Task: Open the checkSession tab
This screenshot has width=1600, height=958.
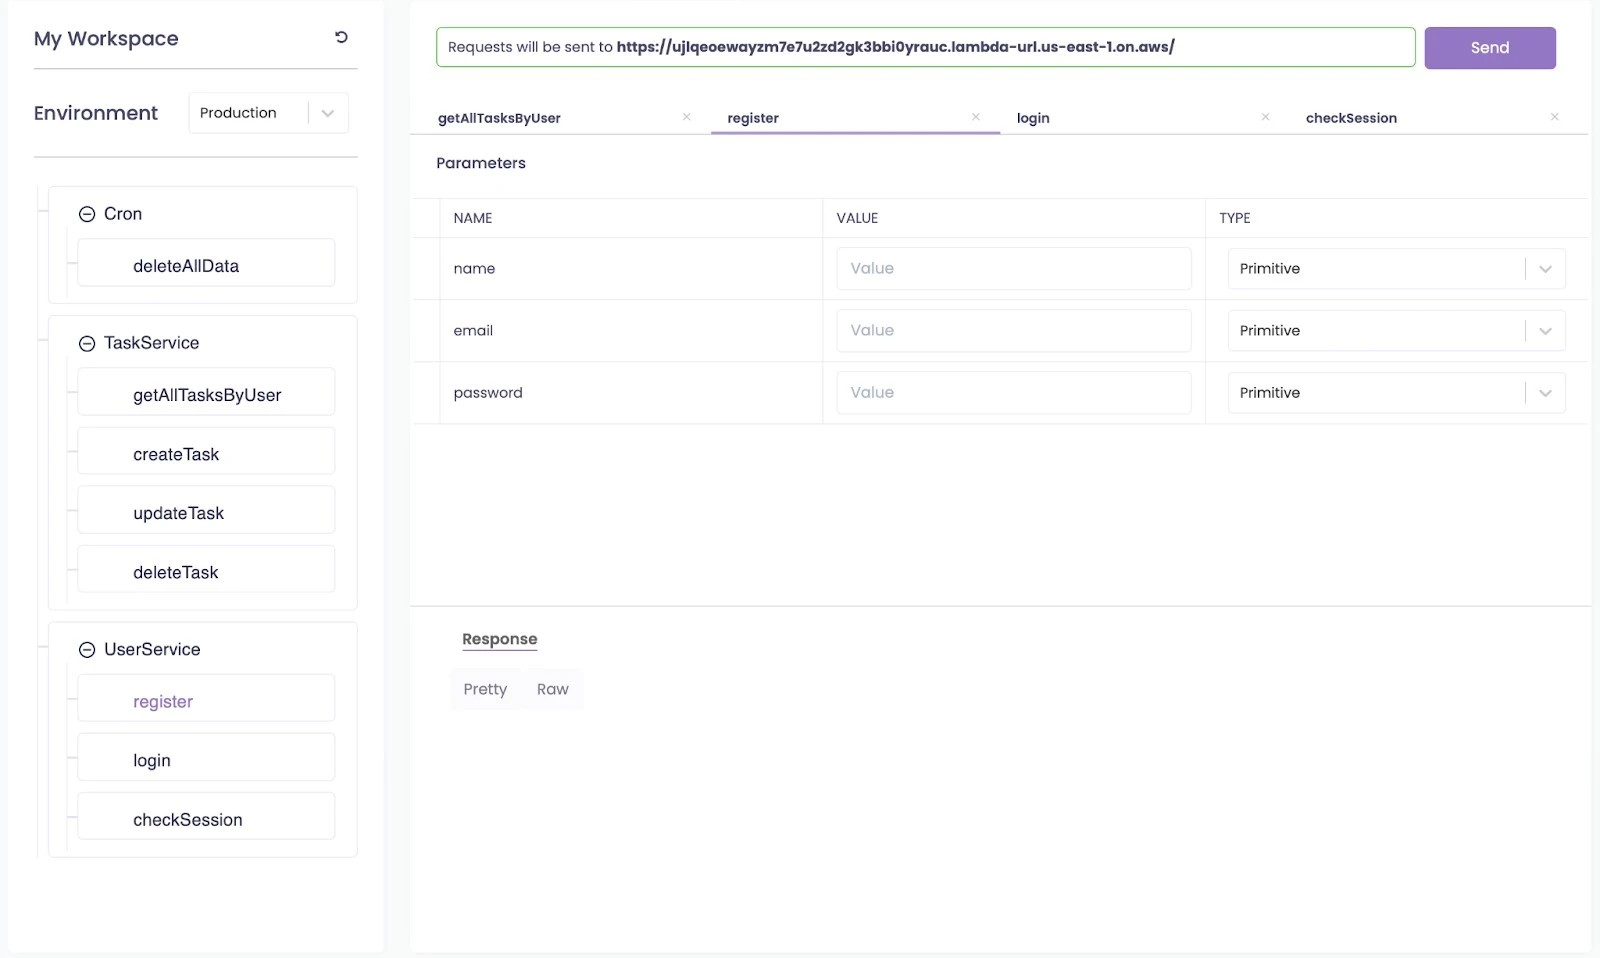Action: coord(1351,118)
